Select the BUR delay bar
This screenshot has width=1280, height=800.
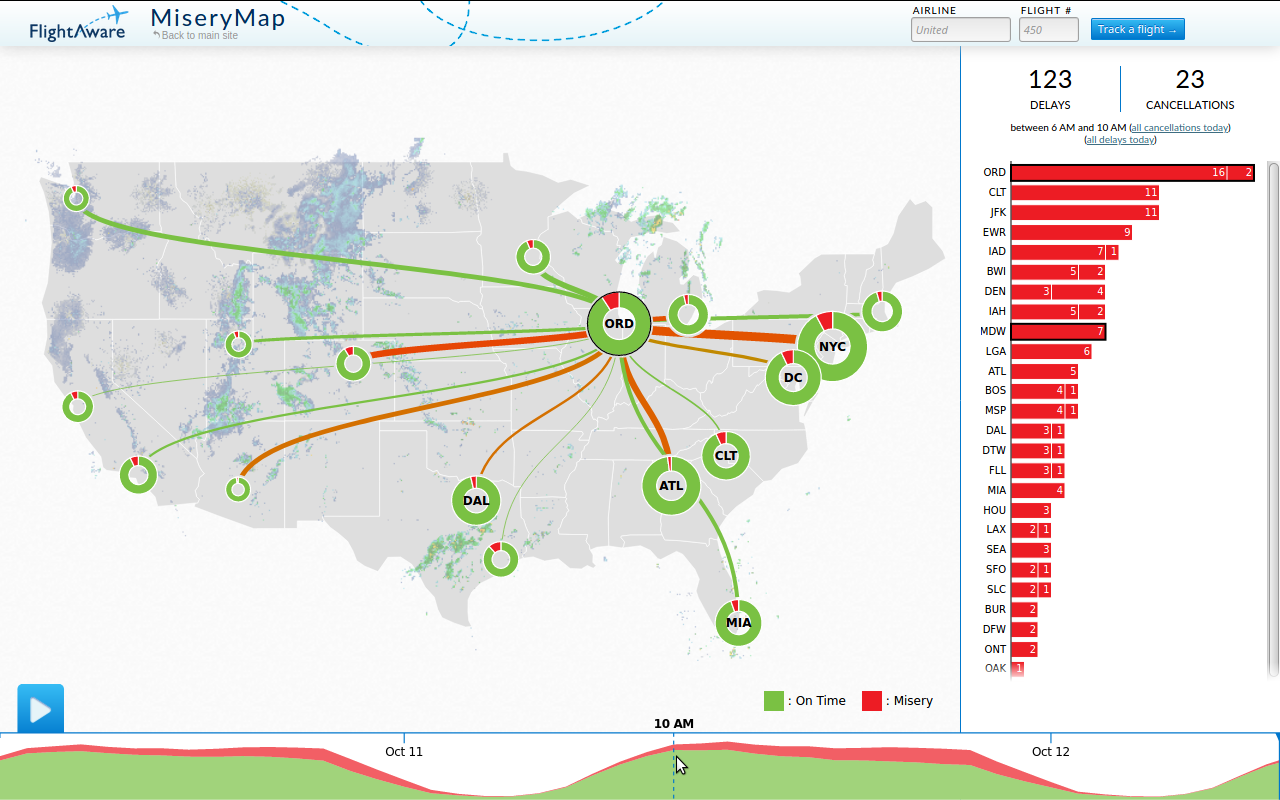pos(1024,609)
